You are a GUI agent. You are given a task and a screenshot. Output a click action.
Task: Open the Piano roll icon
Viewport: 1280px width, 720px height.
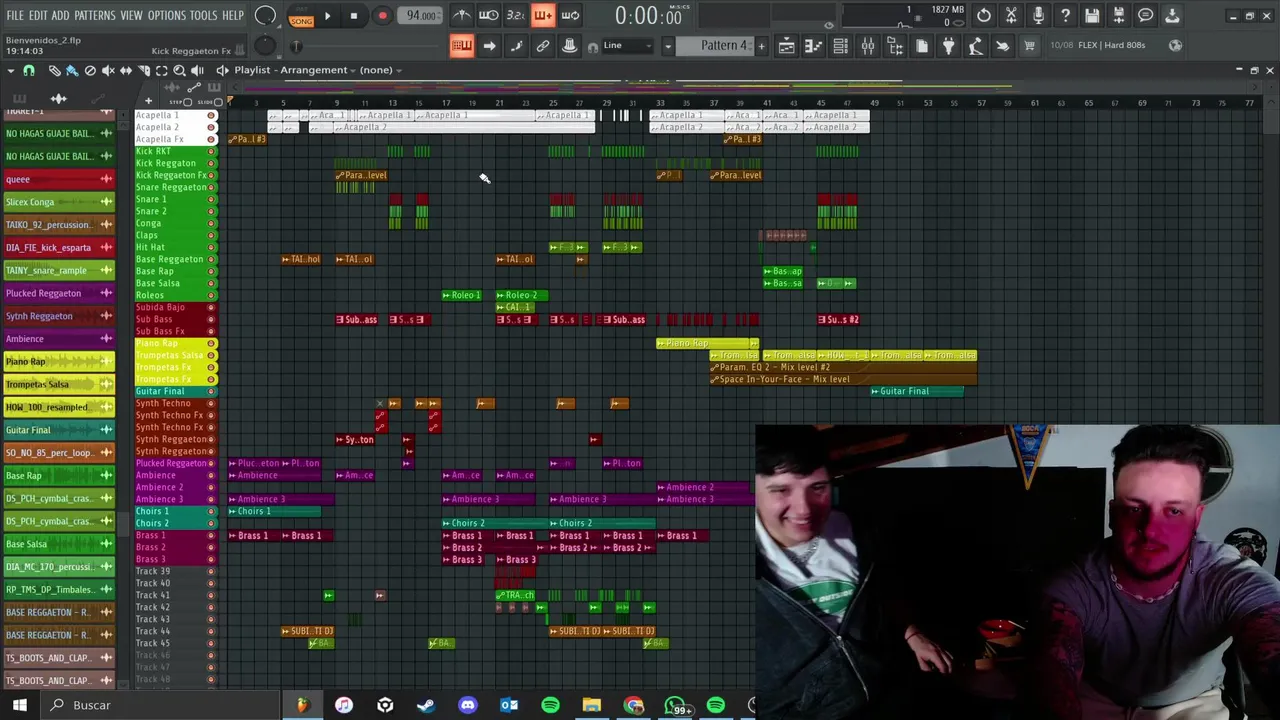pos(814,45)
